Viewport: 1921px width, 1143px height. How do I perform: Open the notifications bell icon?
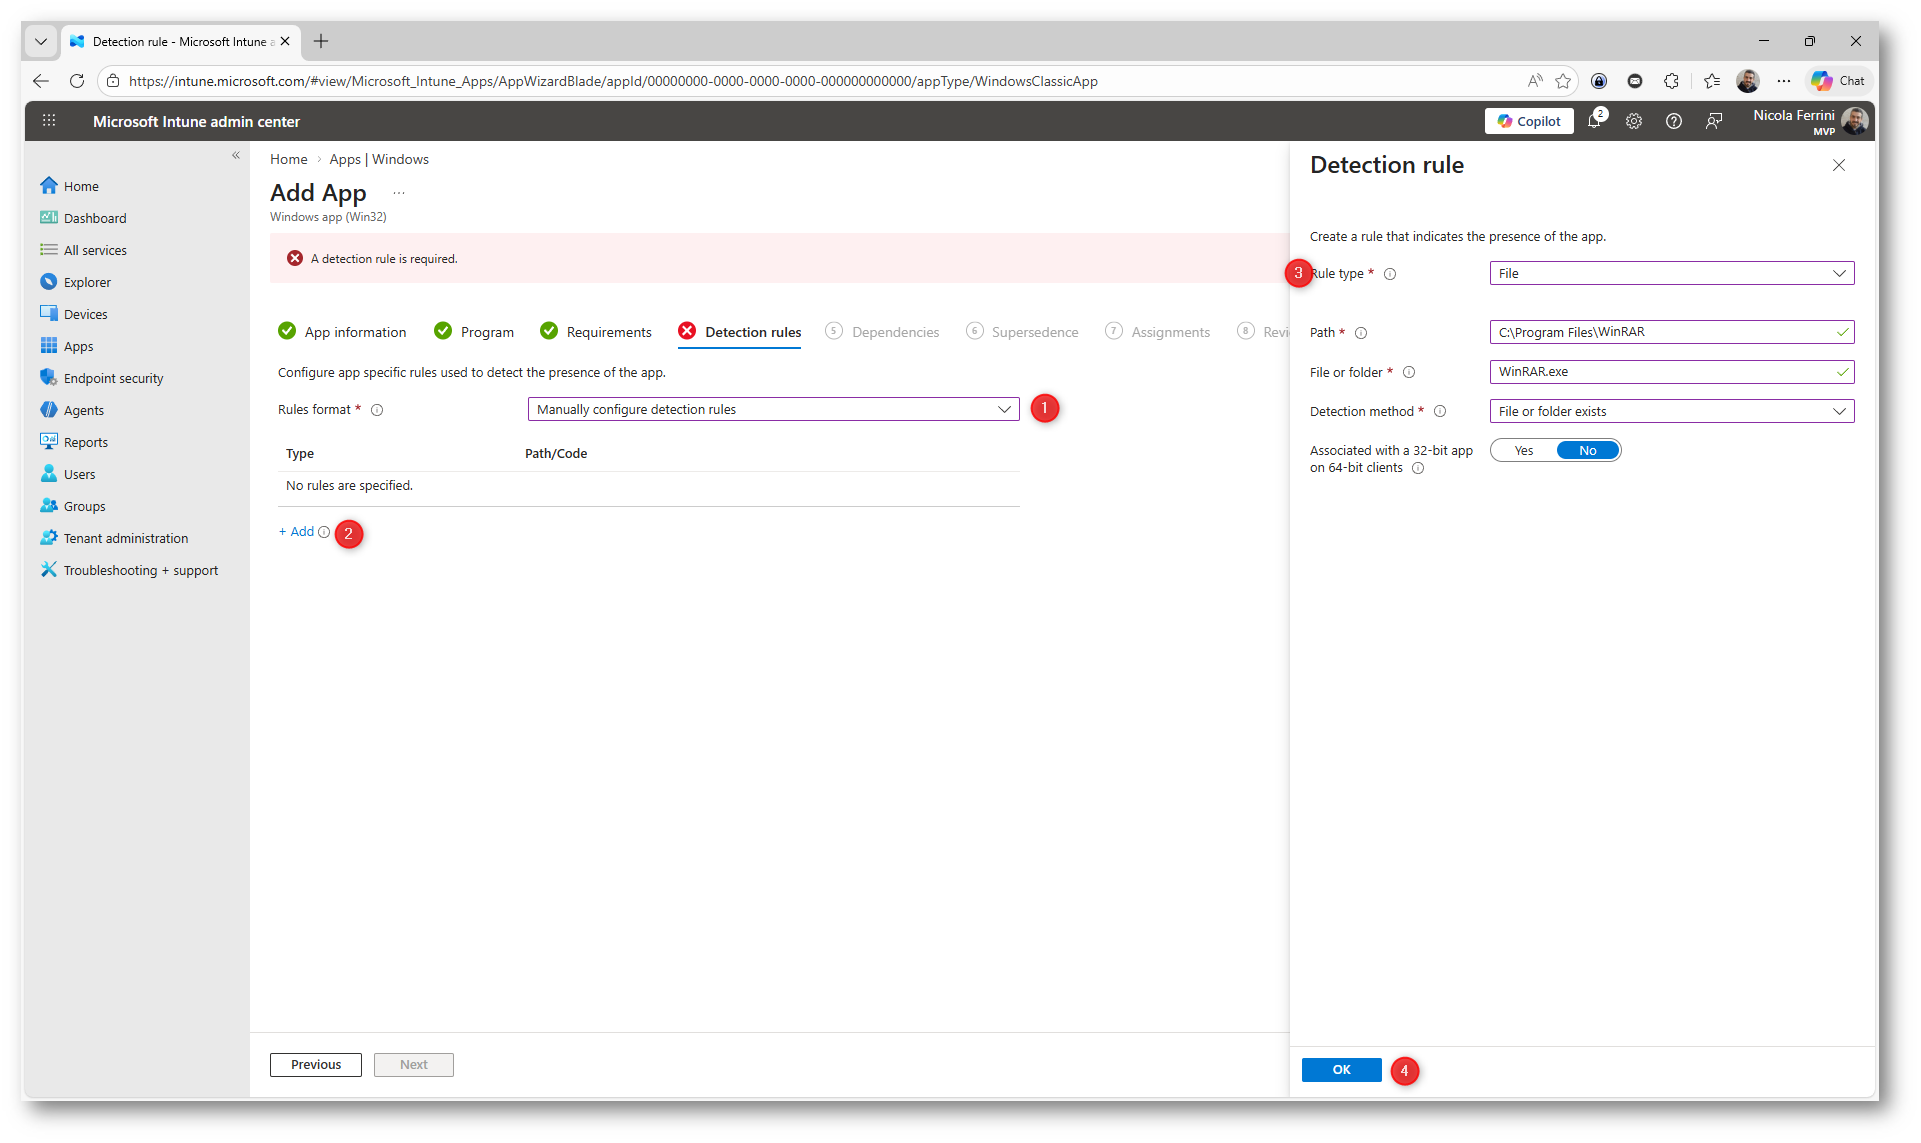(1594, 121)
